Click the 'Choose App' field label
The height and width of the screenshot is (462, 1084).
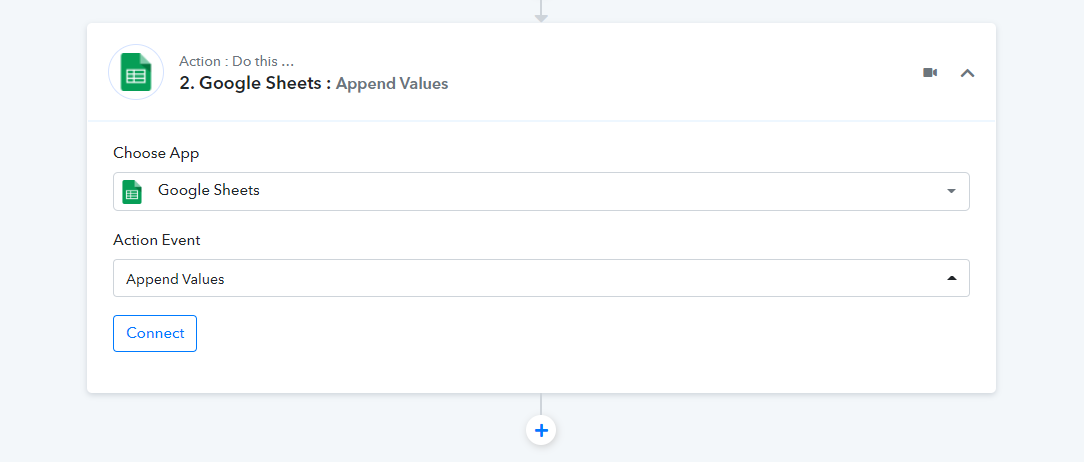(x=156, y=154)
